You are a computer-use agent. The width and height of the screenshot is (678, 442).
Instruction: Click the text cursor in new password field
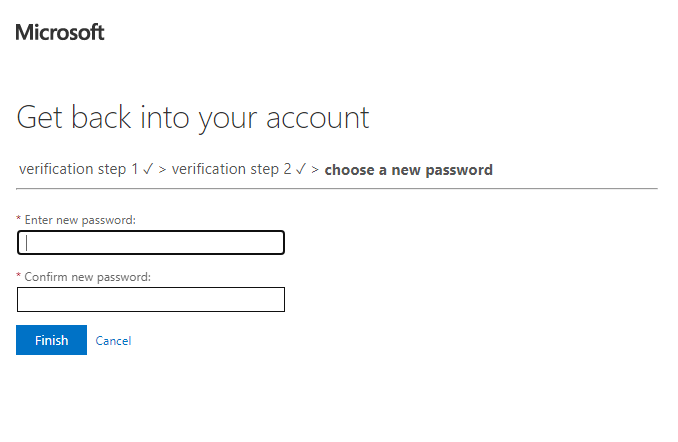click(x=27, y=243)
